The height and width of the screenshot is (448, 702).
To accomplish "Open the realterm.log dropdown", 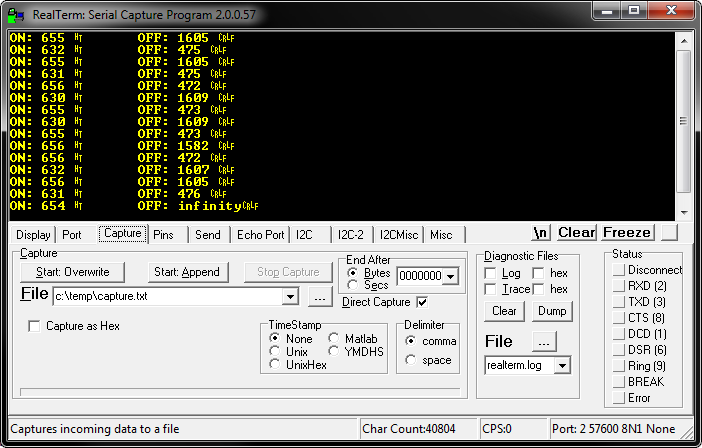I will click(x=562, y=366).
